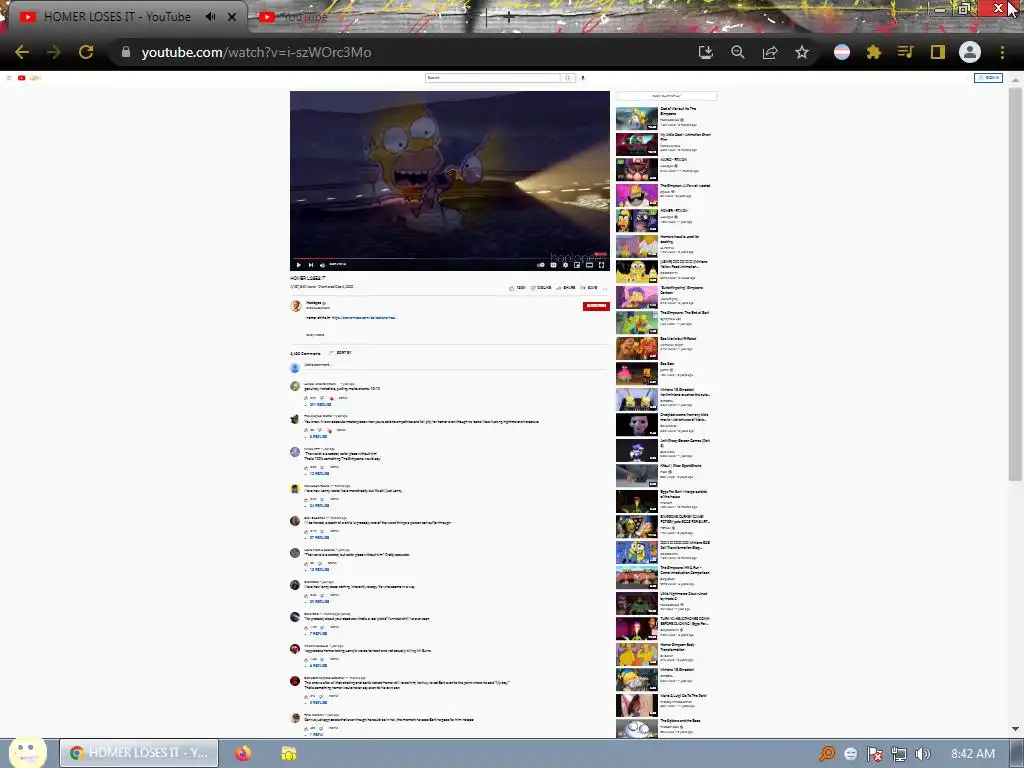Subscribe to the channel with red button
The width and height of the screenshot is (1024, 768).
pyautogui.click(x=596, y=306)
